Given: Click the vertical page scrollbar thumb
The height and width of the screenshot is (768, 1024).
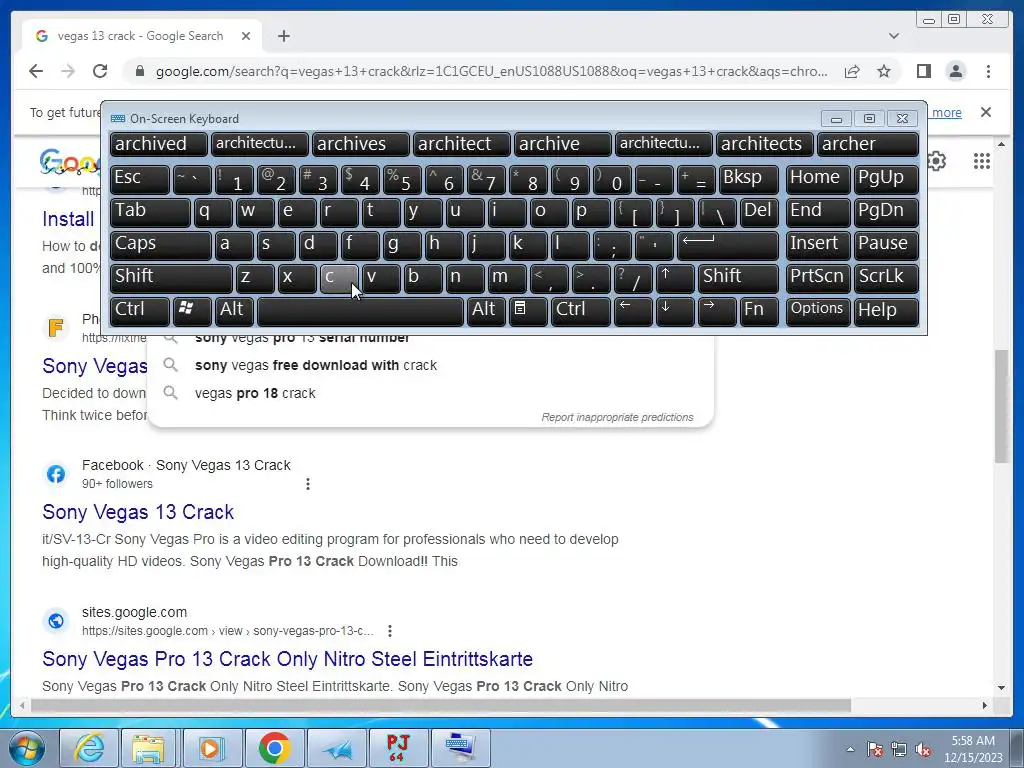Looking at the screenshot, I should point(1002,406).
